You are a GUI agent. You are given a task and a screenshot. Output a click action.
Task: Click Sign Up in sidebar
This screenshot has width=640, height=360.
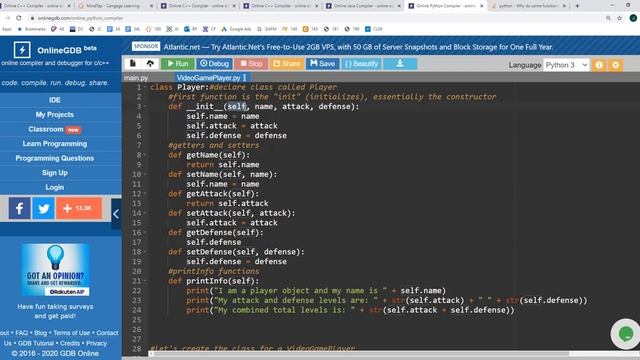(x=55, y=173)
